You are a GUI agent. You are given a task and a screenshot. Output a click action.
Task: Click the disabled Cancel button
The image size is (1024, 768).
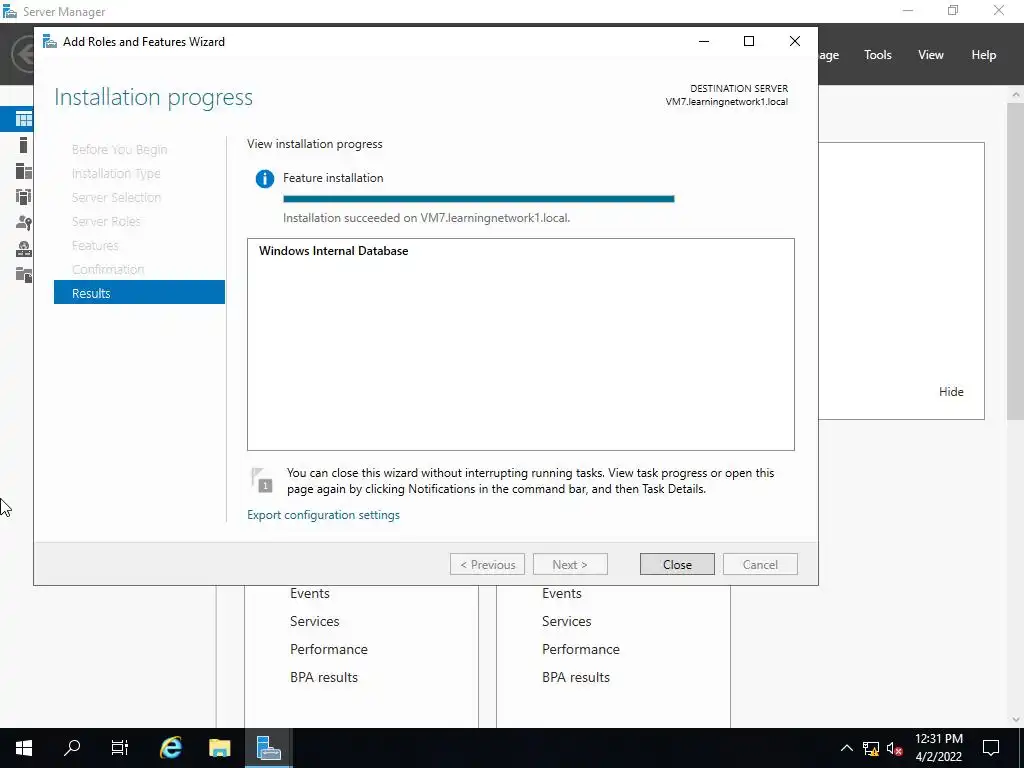tap(760, 565)
